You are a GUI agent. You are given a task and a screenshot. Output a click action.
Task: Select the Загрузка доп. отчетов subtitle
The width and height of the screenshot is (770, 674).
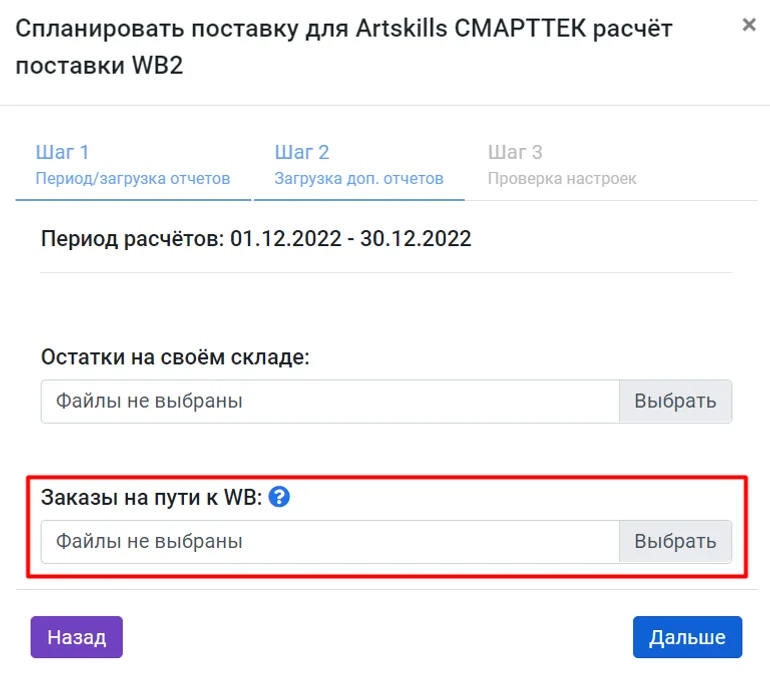tap(359, 178)
